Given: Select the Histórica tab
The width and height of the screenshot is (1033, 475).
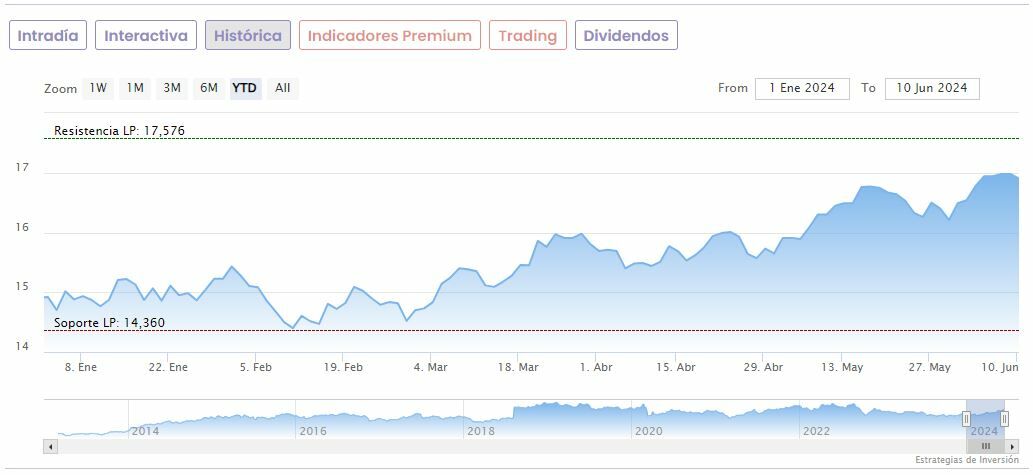Looking at the screenshot, I should 248,36.
